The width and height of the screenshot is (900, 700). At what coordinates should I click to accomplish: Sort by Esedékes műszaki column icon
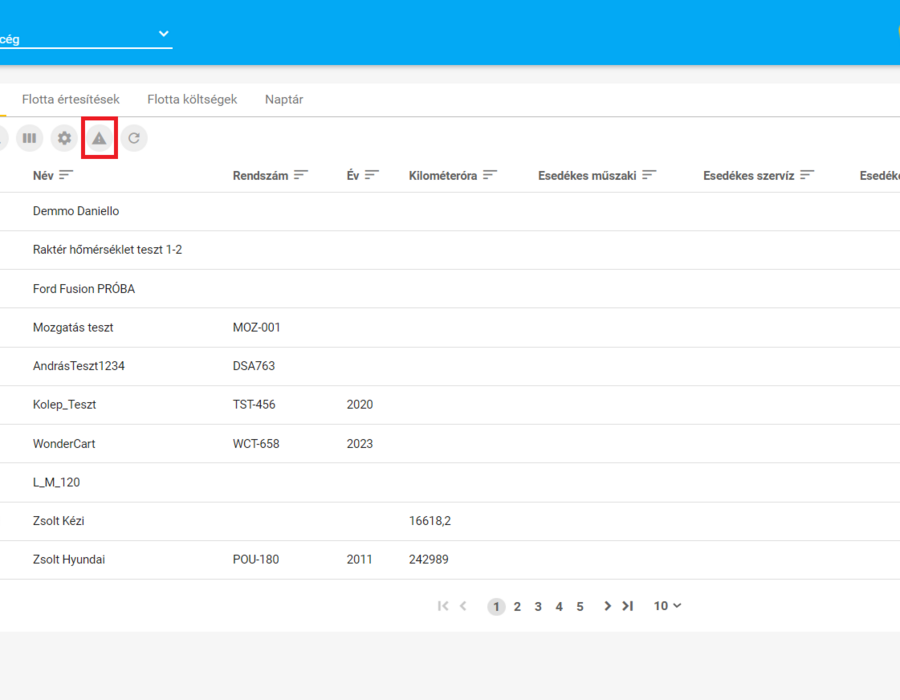(x=649, y=174)
